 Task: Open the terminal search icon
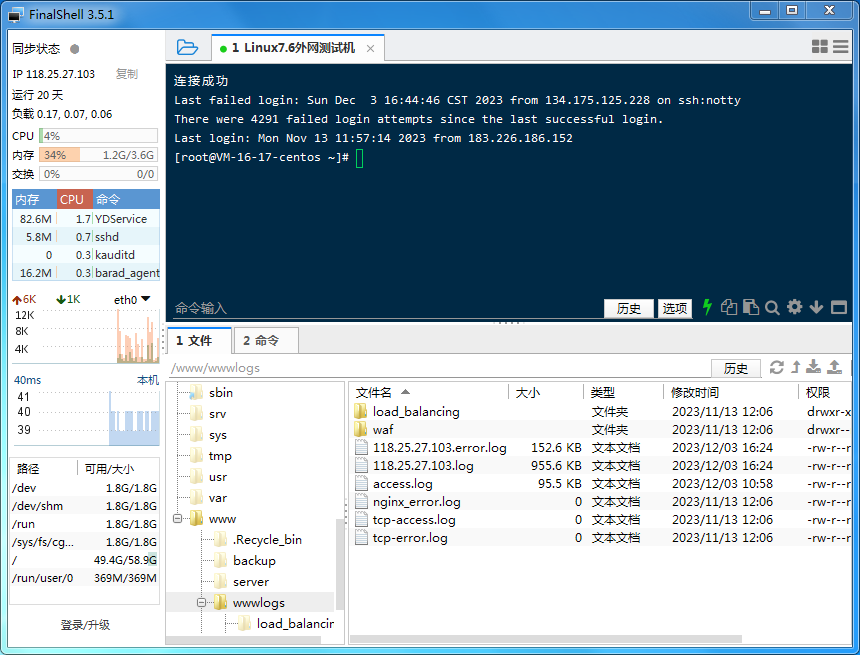(772, 307)
